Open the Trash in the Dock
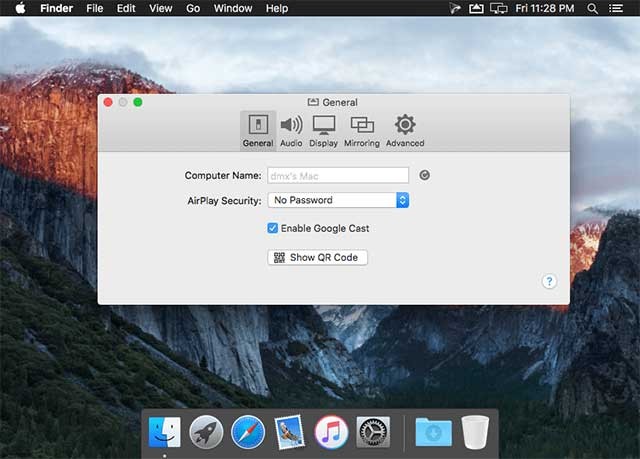Screen dimensions: 640x459 coord(476,432)
